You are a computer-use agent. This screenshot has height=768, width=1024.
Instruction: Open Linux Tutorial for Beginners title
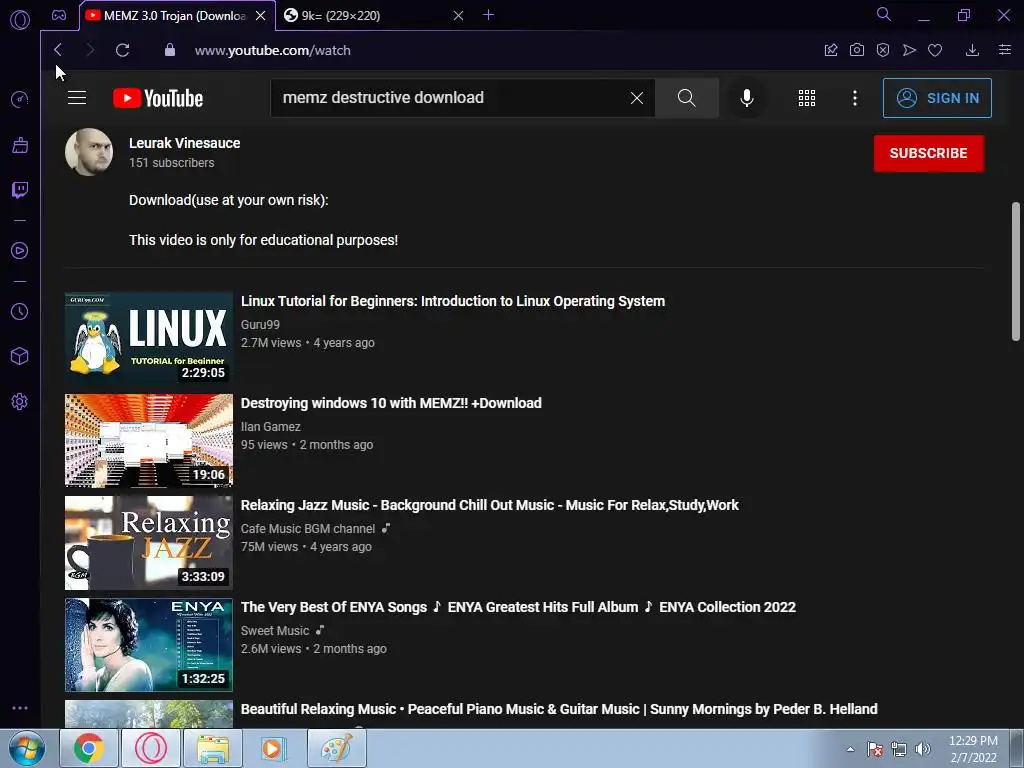click(453, 301)
